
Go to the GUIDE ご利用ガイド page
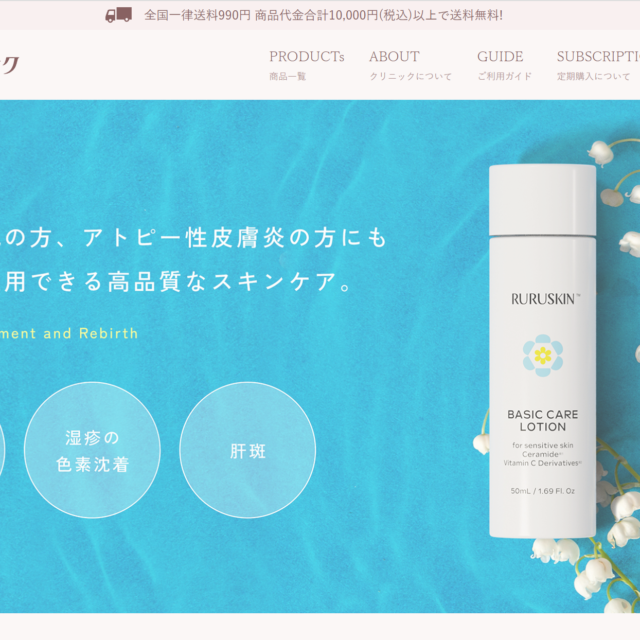[504, 65]
